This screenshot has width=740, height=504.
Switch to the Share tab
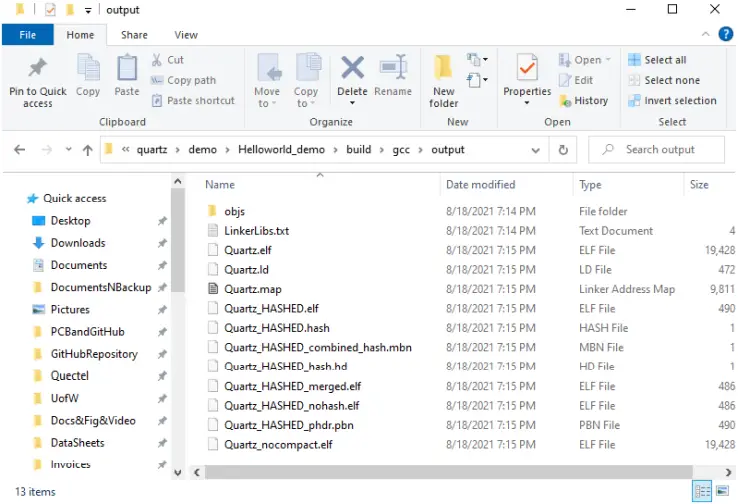coord(134,35)
